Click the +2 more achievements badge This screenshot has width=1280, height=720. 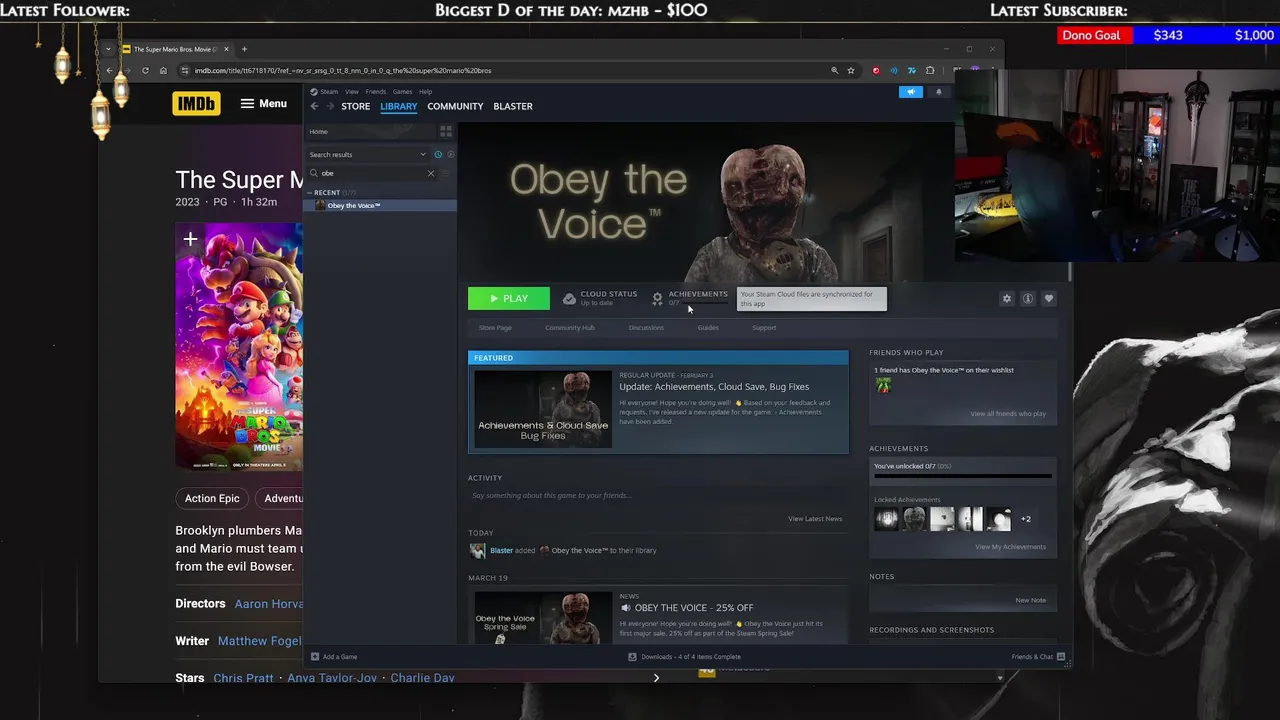click(1026, 519)
